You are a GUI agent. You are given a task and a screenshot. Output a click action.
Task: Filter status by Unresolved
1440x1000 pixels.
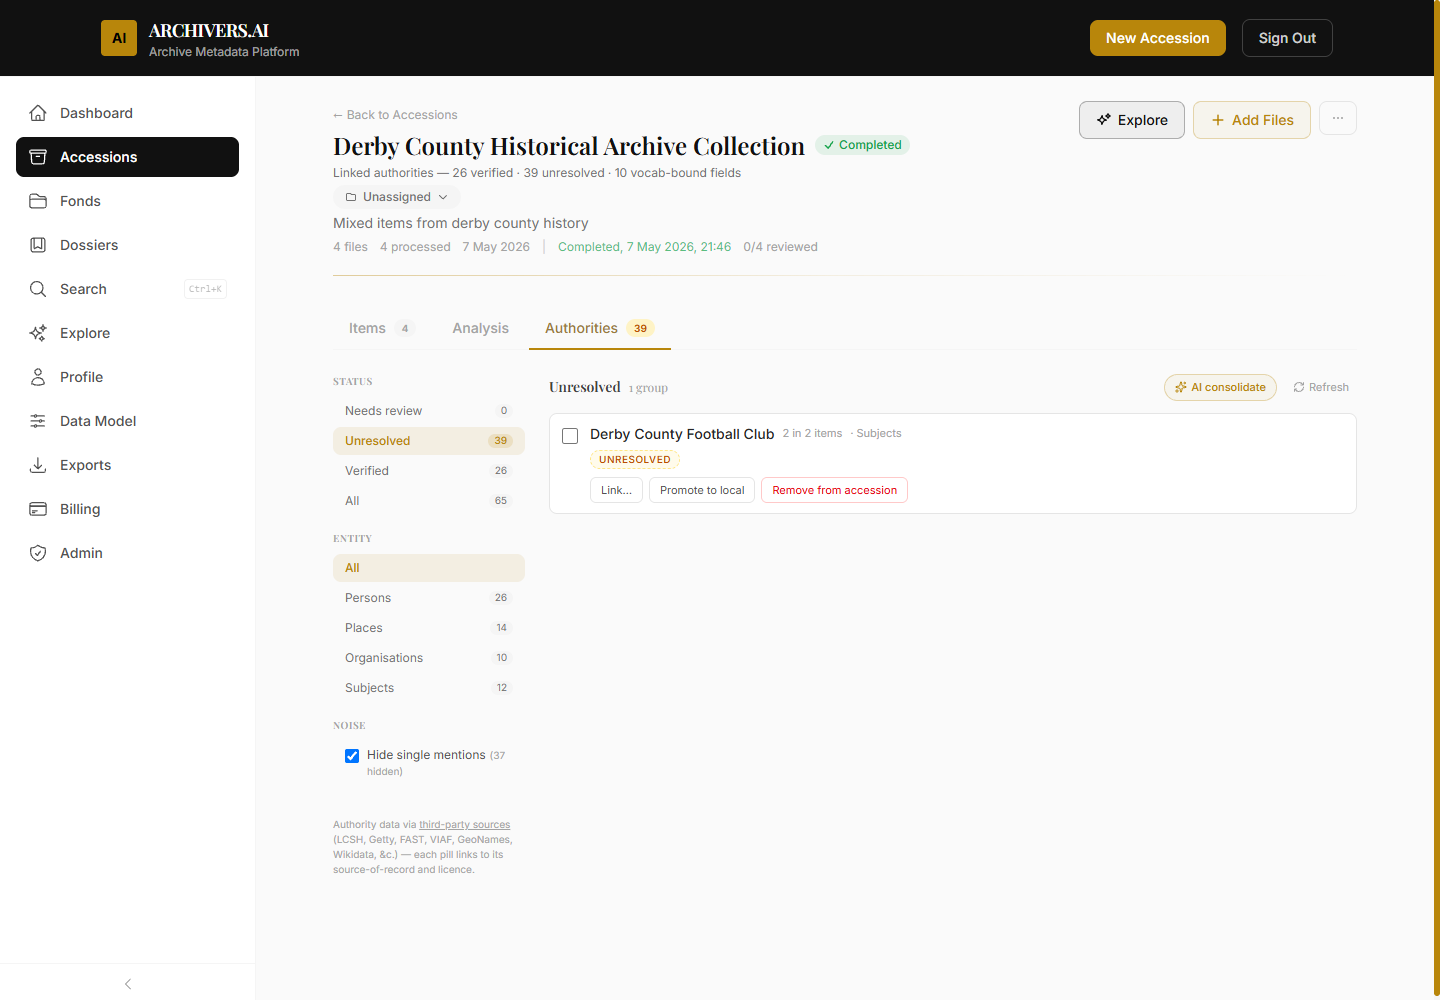pos(428,441)
